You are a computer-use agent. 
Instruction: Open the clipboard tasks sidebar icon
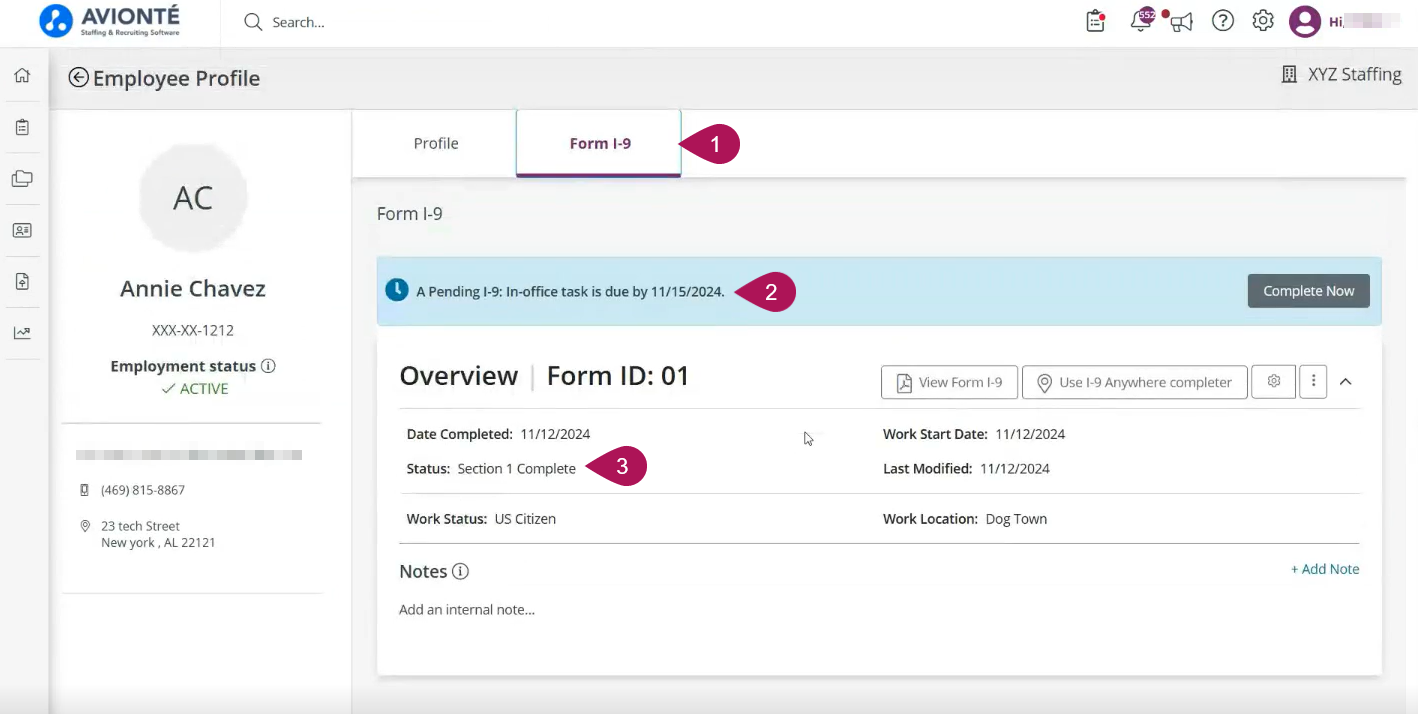[x=22, y=128]
